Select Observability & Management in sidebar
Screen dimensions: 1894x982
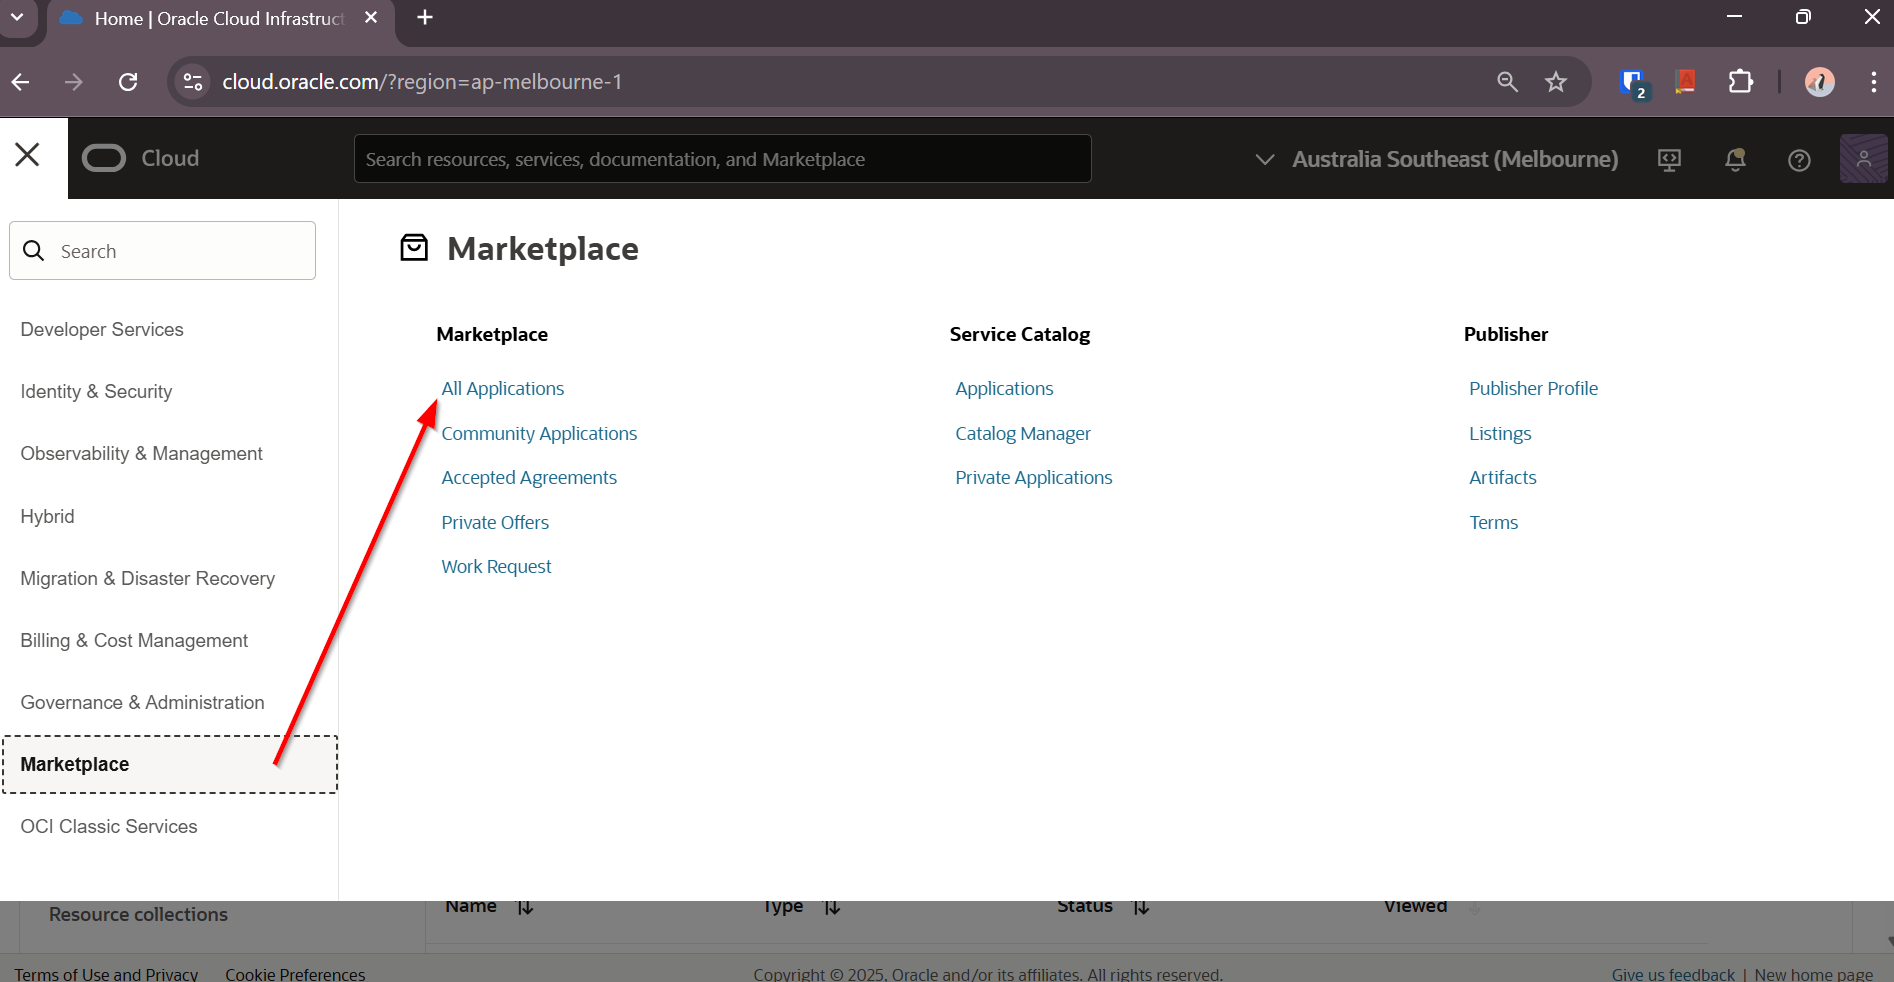[141, 454]
